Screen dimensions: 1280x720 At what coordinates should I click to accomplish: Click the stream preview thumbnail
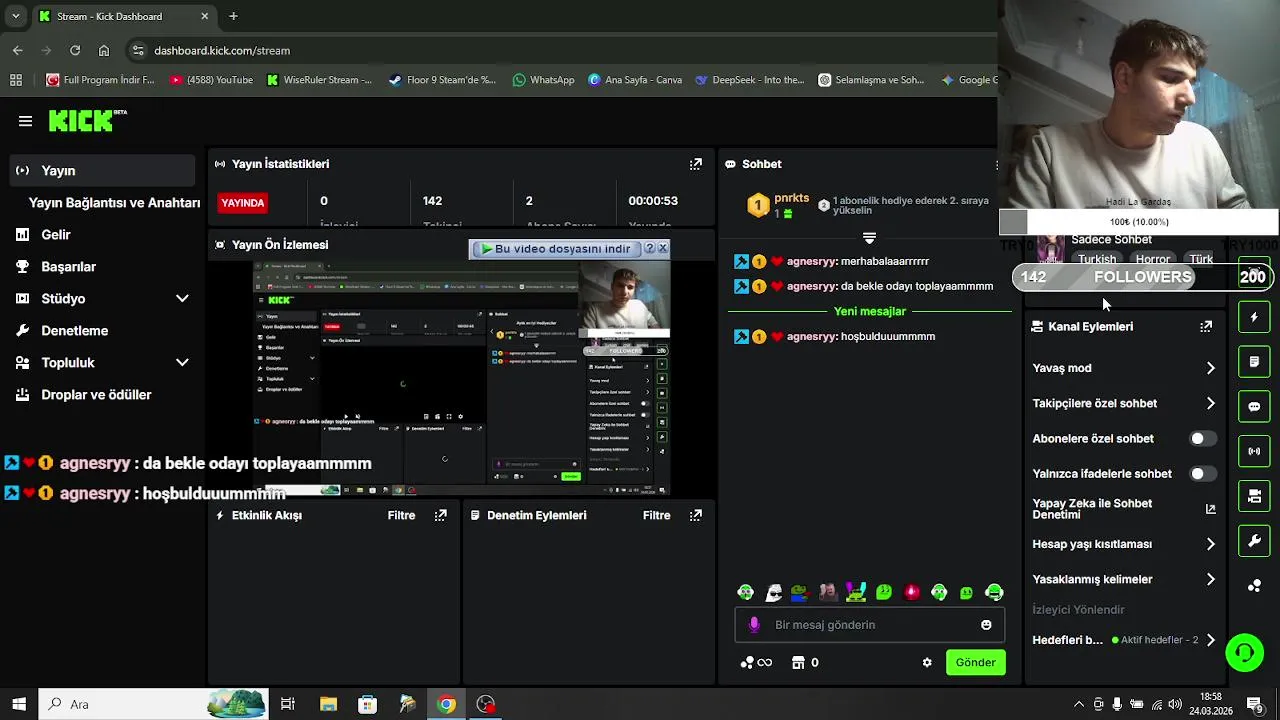pyautogui.click(x=461, y=379)
